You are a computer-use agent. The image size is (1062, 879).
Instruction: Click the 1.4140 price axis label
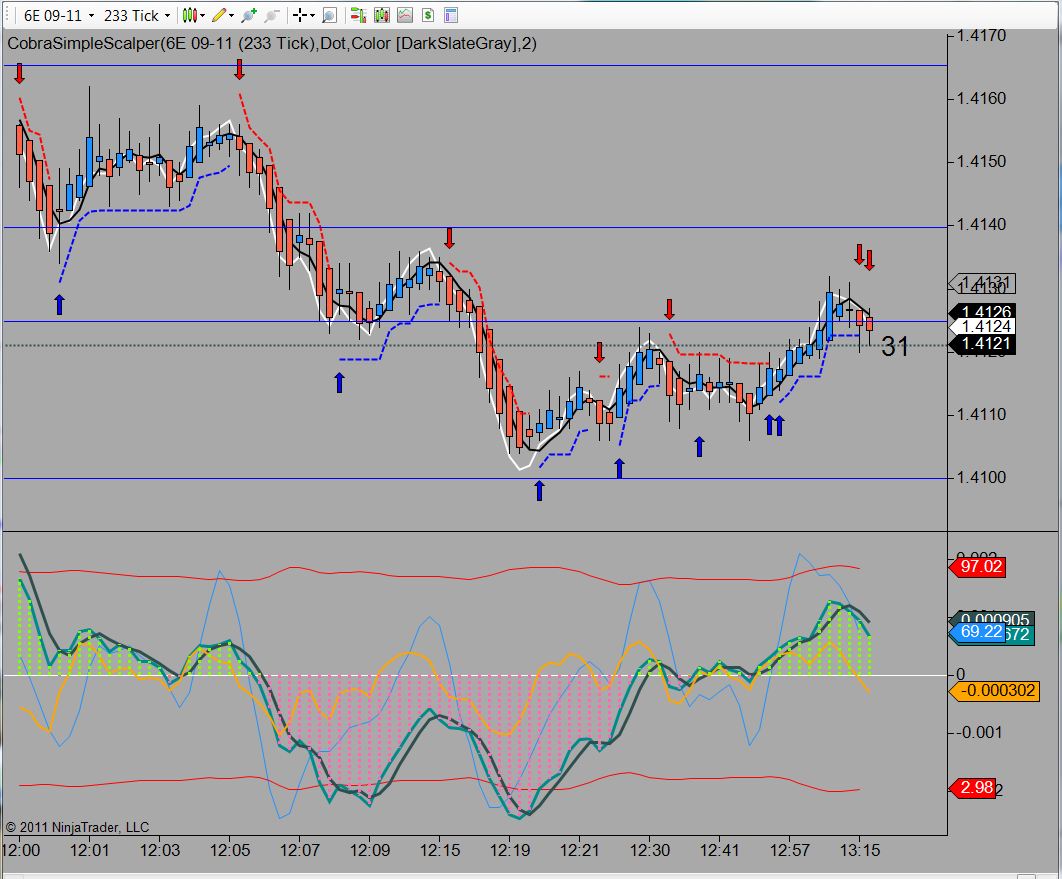point(980,225)
